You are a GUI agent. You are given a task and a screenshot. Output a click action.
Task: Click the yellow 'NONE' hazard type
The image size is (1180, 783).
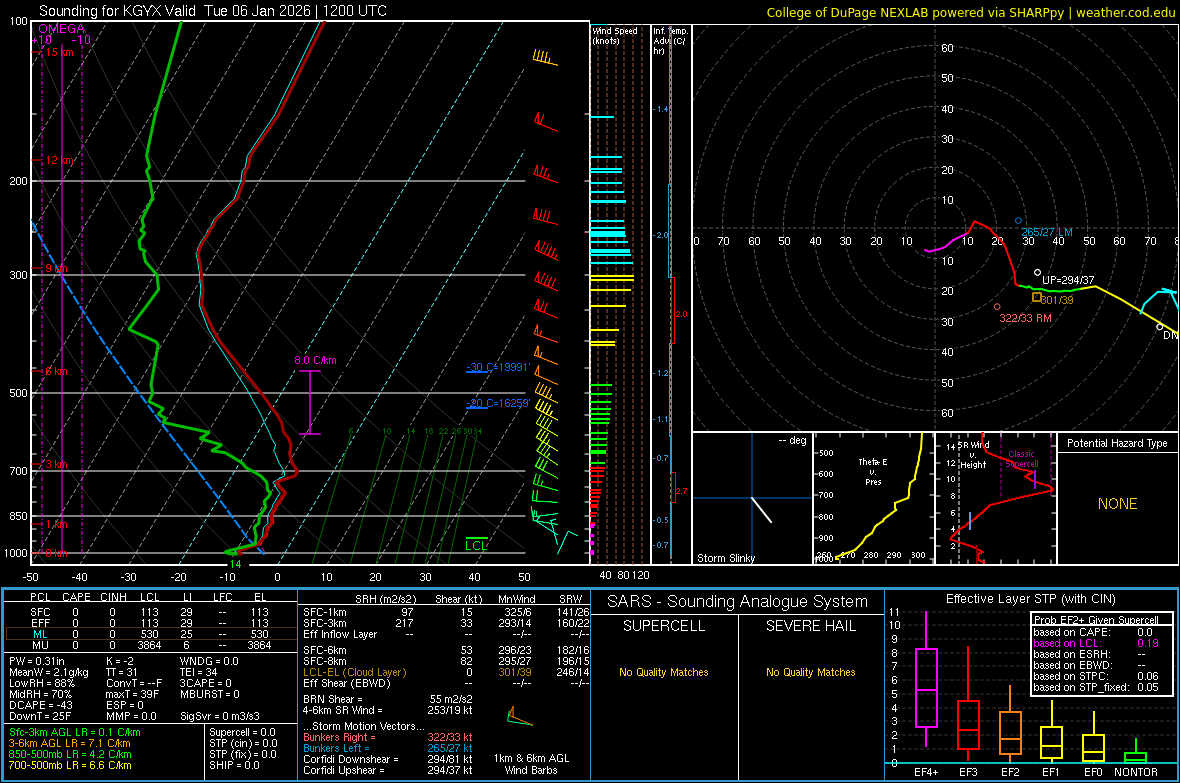tap(1117, 504)
